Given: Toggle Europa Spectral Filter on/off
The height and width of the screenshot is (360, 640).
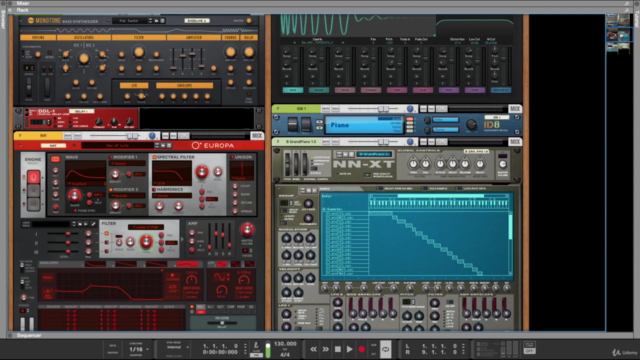Looking at the screenshot, I should [155, 157].
